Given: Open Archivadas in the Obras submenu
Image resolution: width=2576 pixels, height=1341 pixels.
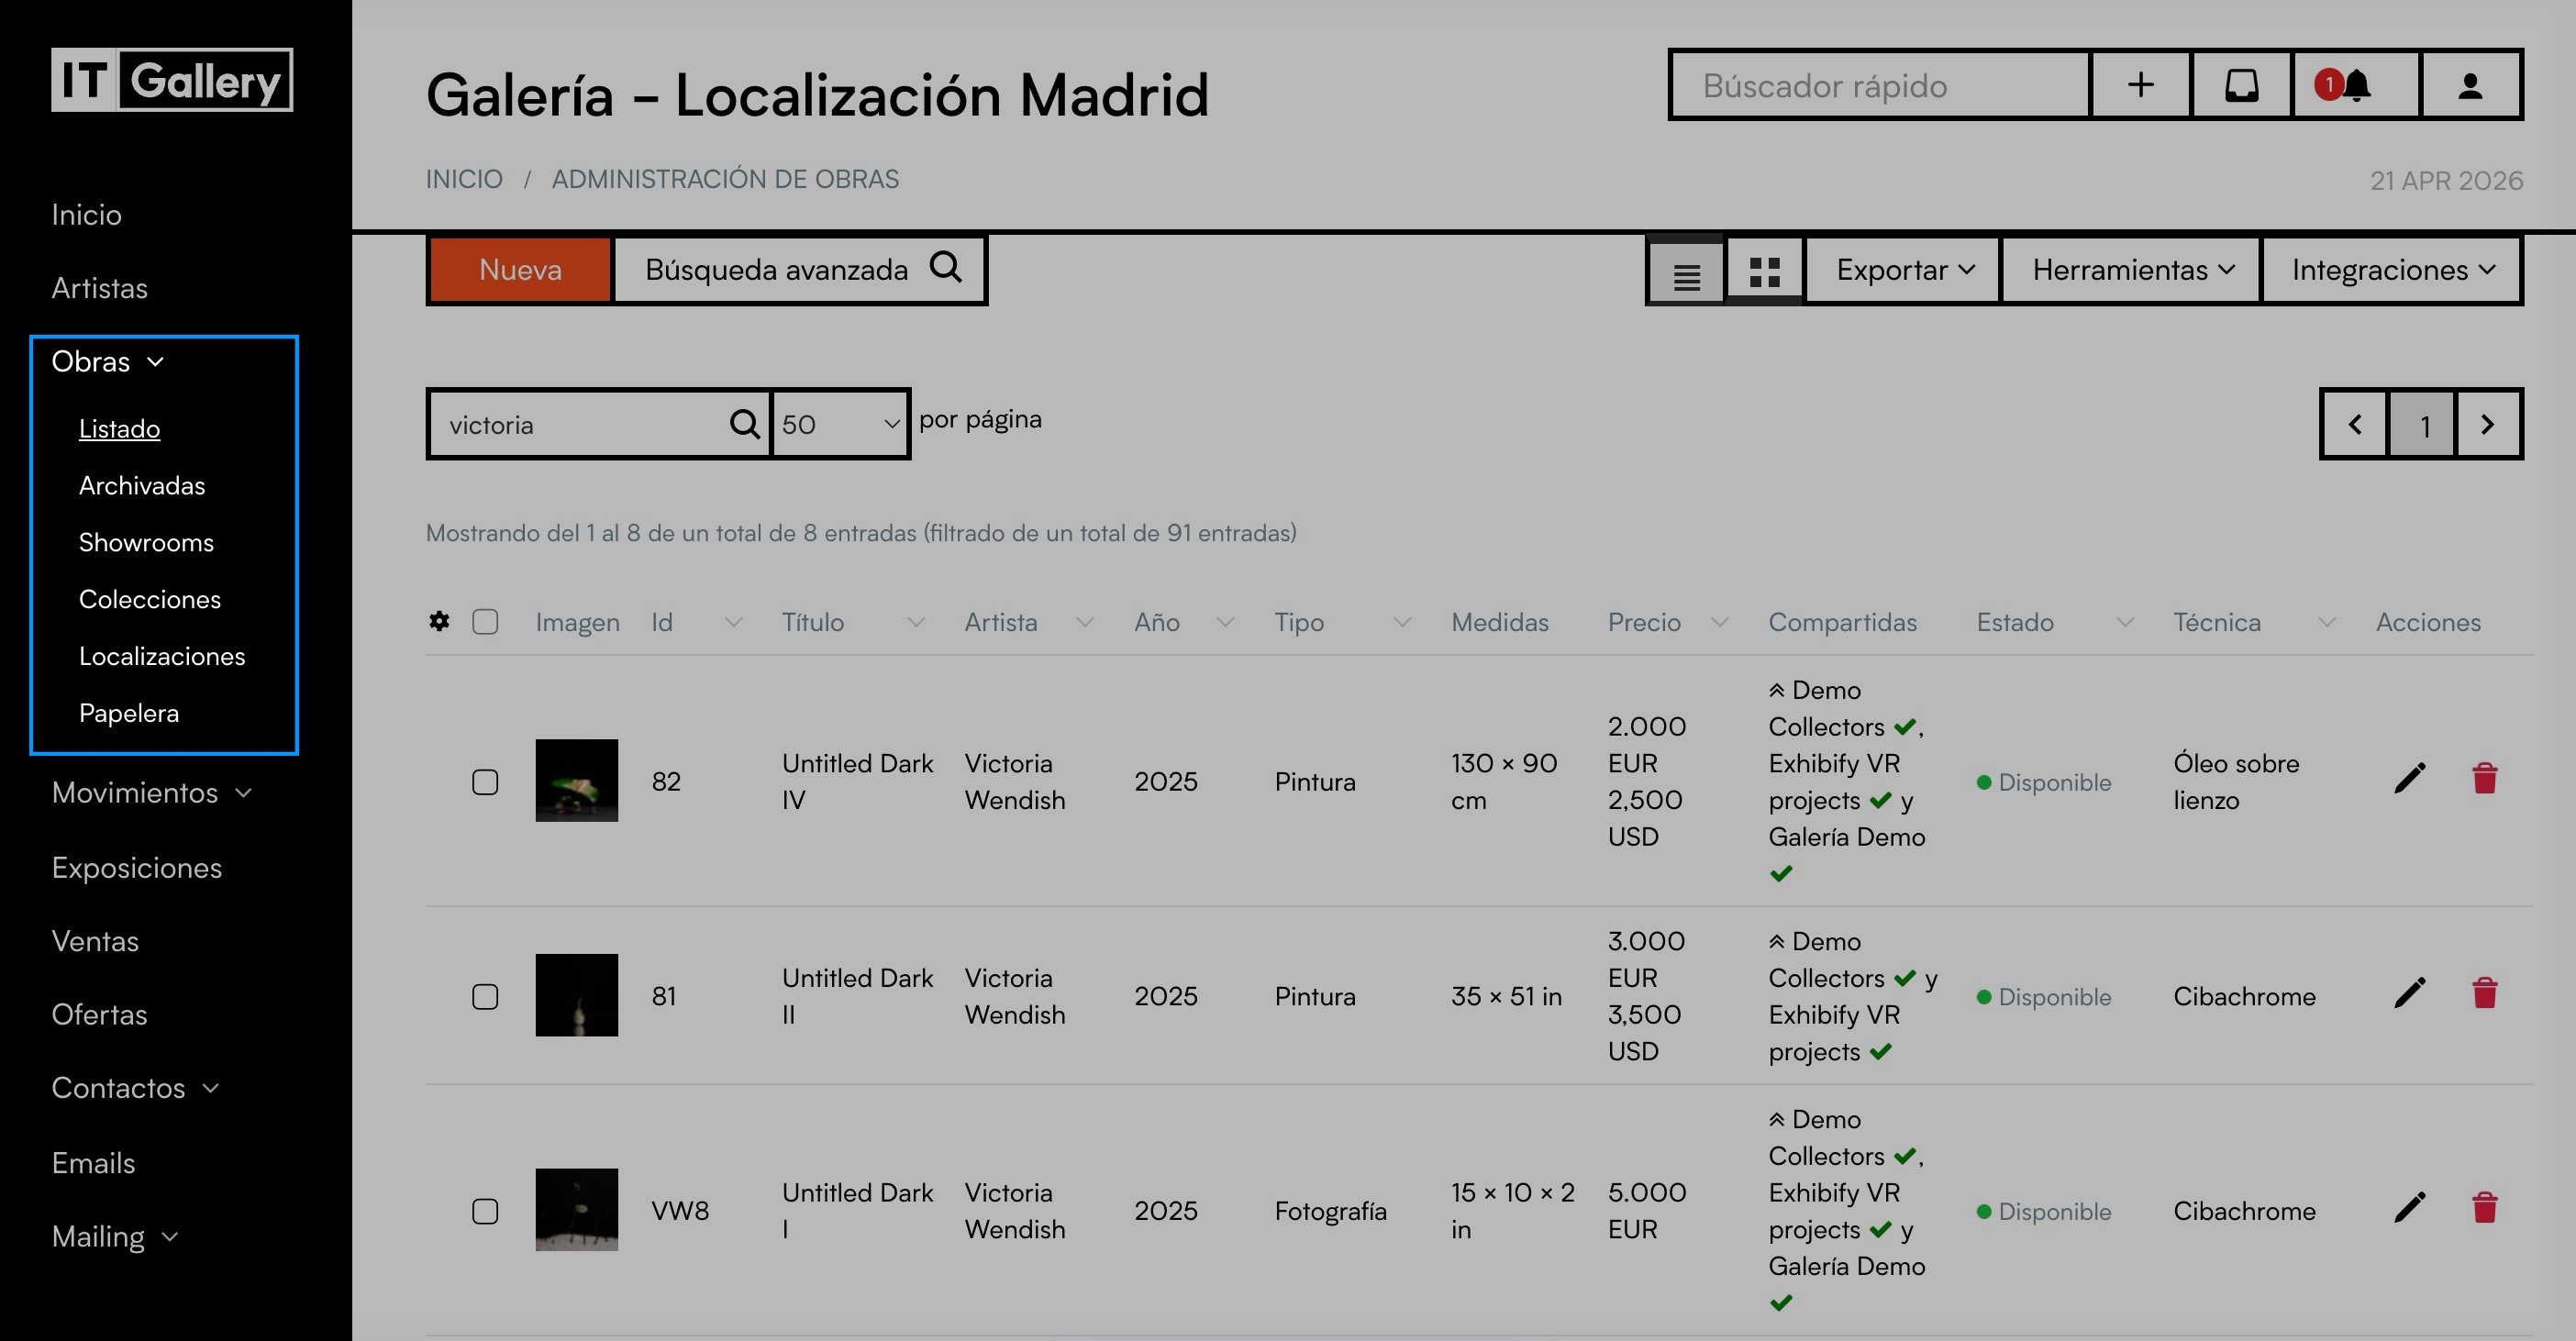Looking at the screenshot, I should coord(142,486).
